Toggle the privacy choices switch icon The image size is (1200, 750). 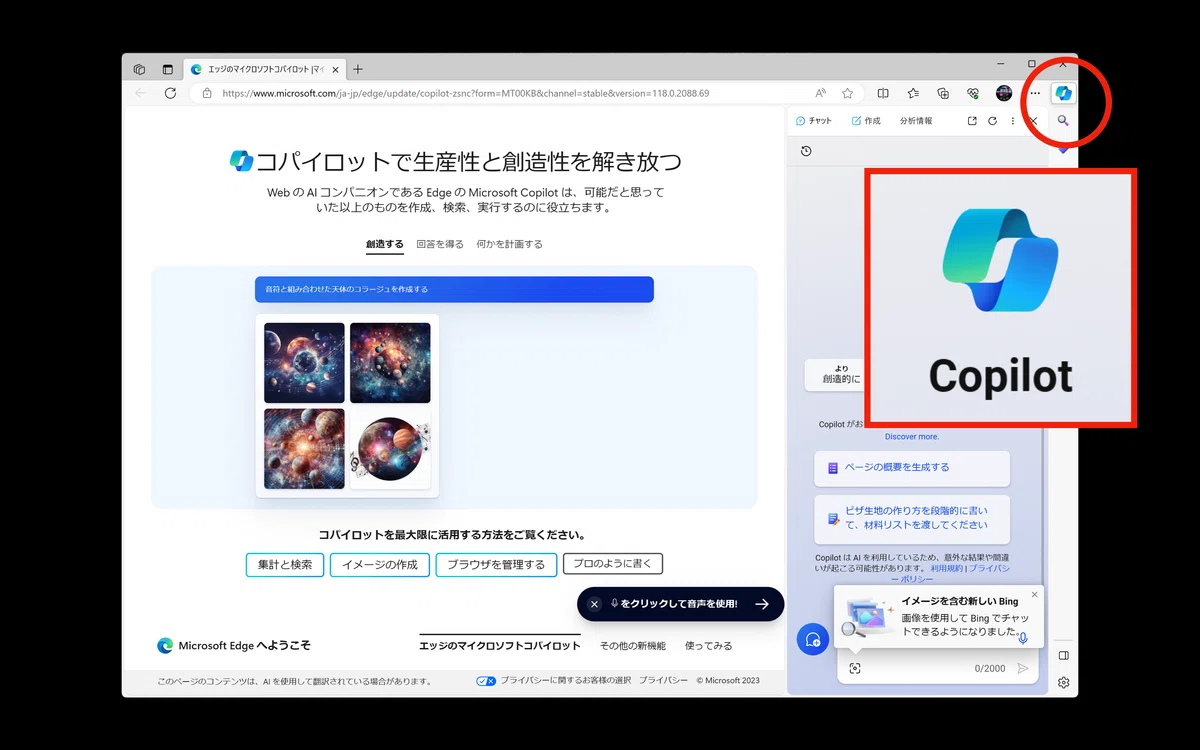point(486,681)
